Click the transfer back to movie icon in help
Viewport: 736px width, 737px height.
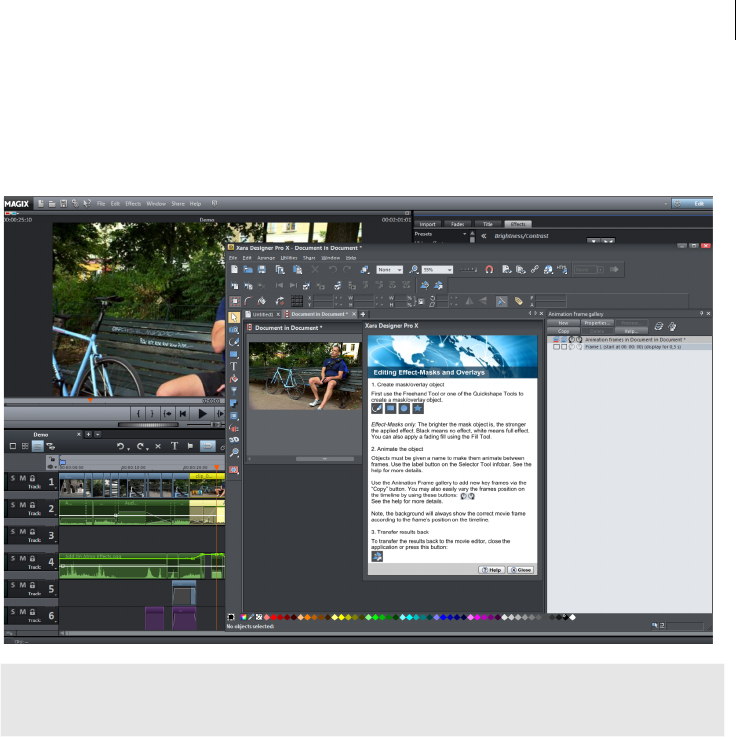click(377, 557)
